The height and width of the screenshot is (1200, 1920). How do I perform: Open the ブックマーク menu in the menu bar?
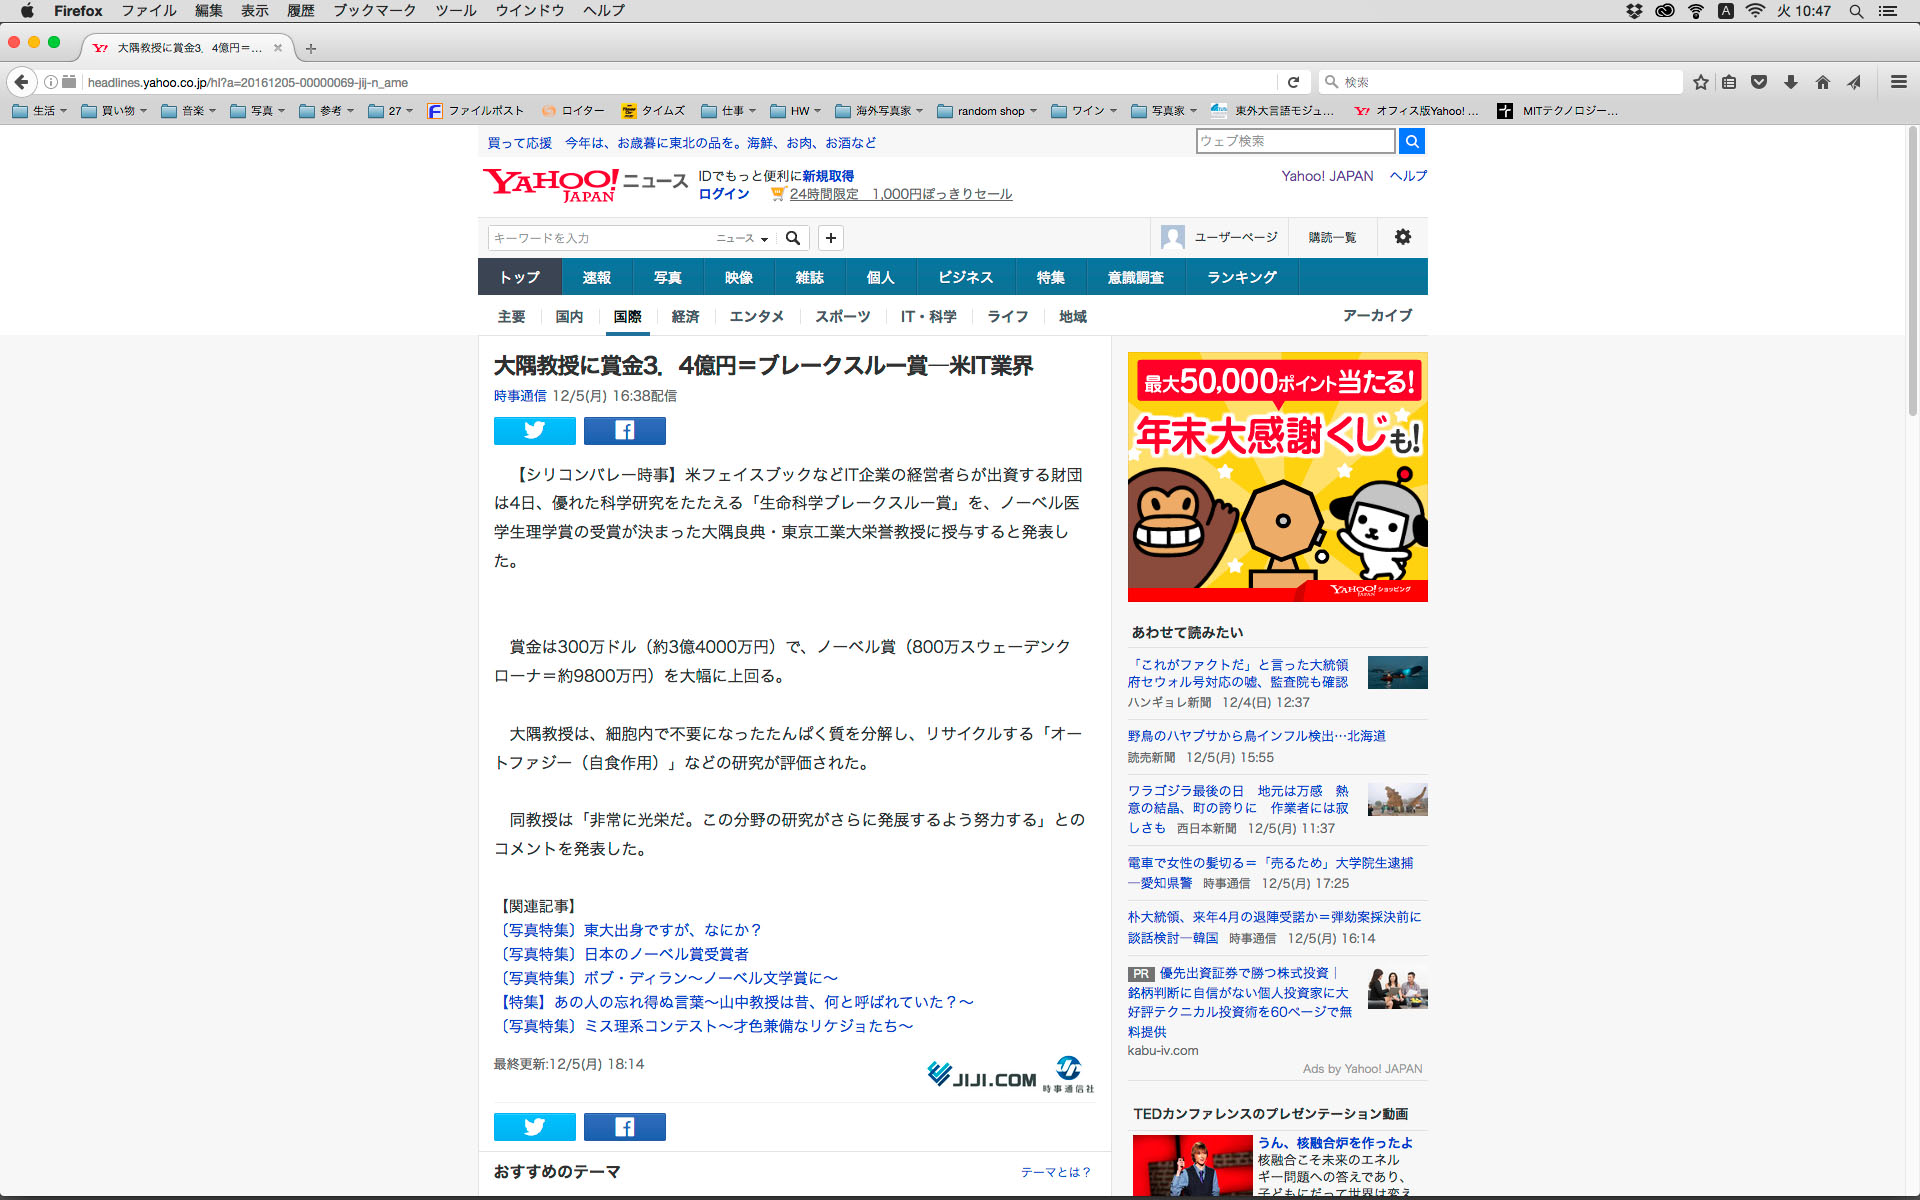coord(374,10)
